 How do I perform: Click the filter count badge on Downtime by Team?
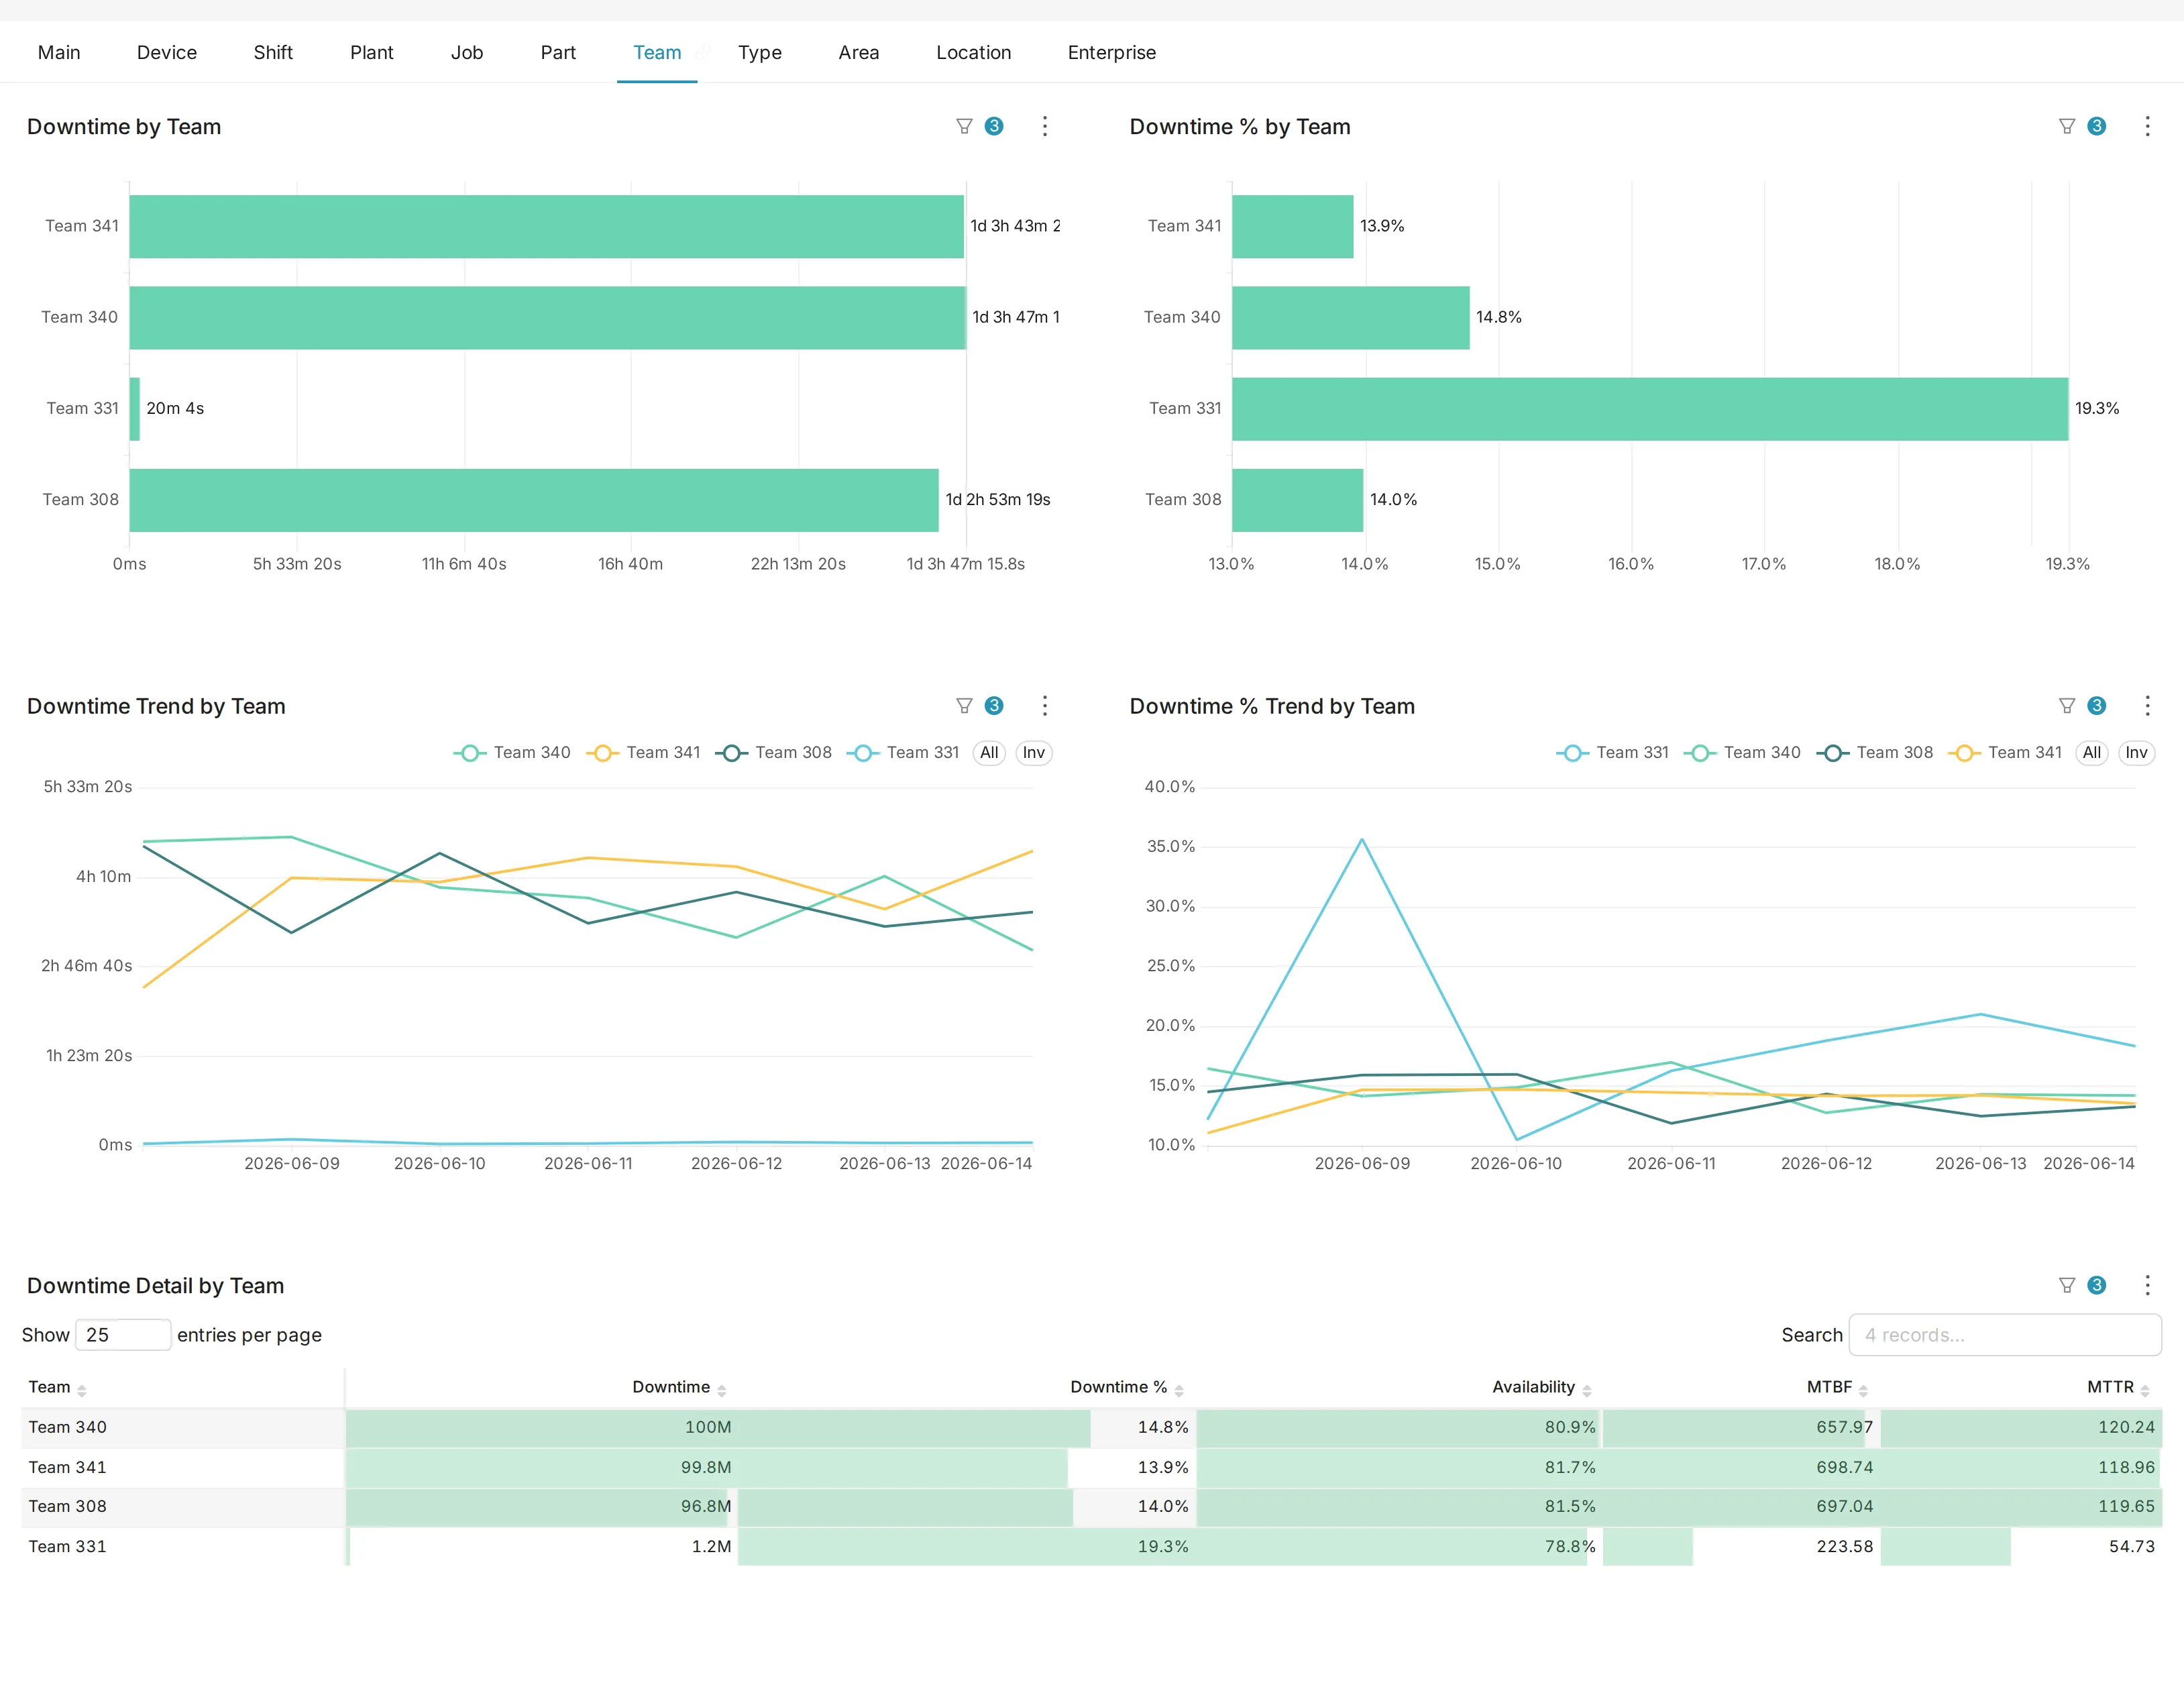(994, 126)
